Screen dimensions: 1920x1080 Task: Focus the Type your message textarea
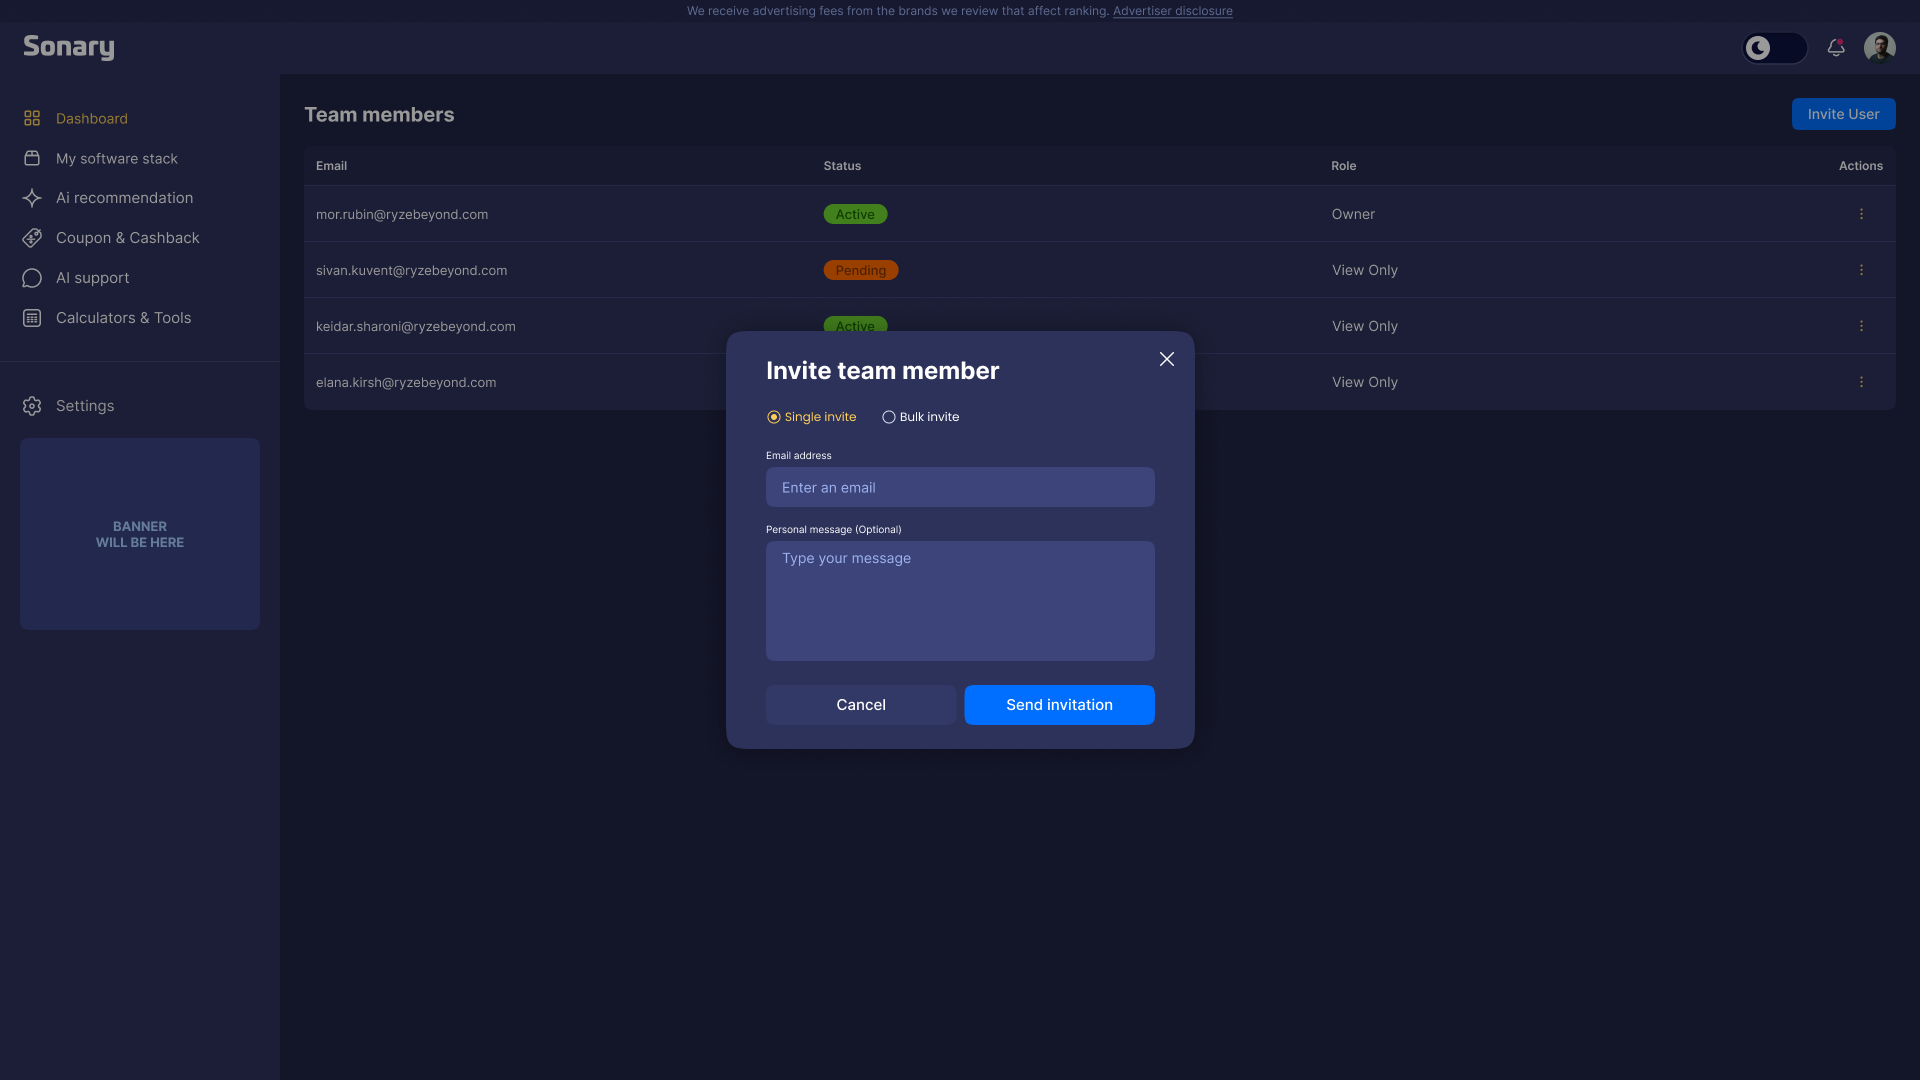pos(960,601)
